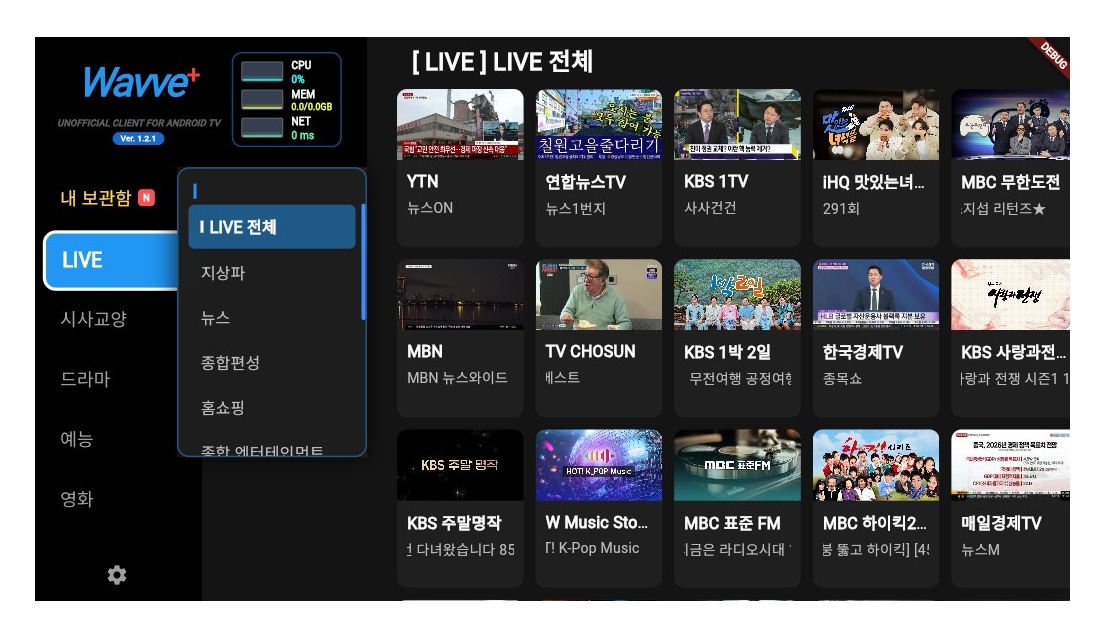Open the MBC 표준 FM thumbnail

coord(737,466)
